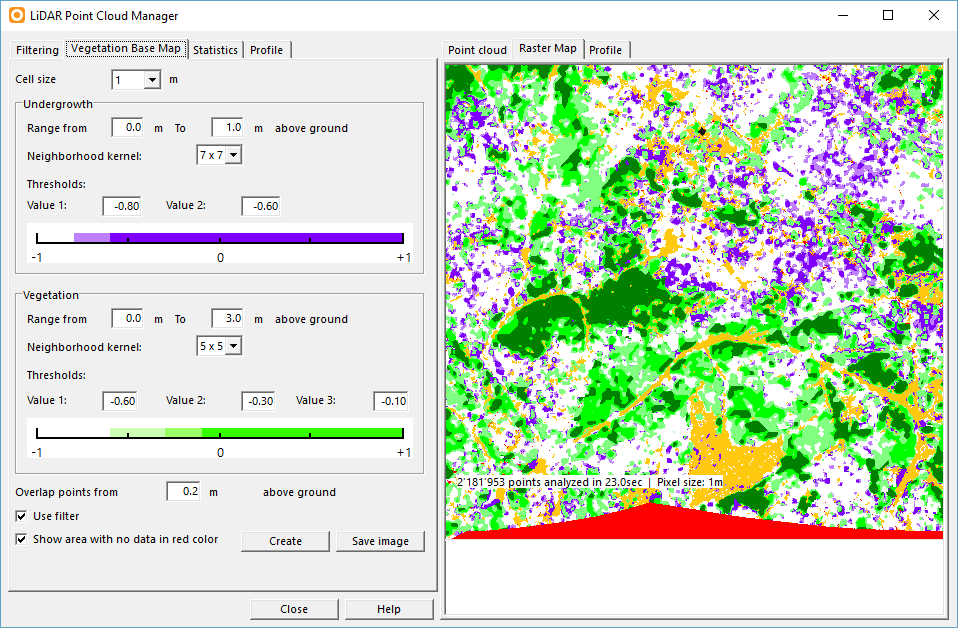Click Vegetation threshold Value 1 field -0.60
The image size is (958, 628).
(120, 401)
